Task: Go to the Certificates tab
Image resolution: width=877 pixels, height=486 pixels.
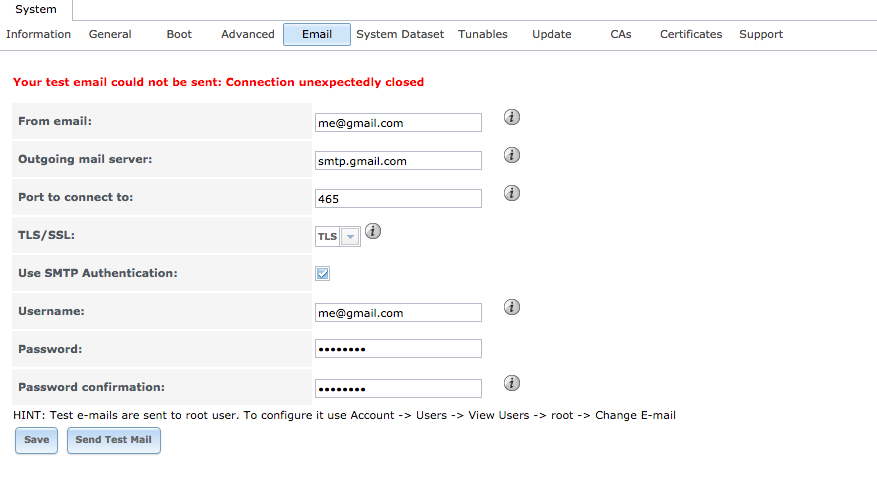Action: pyautogui.click(x=691, y=34)
